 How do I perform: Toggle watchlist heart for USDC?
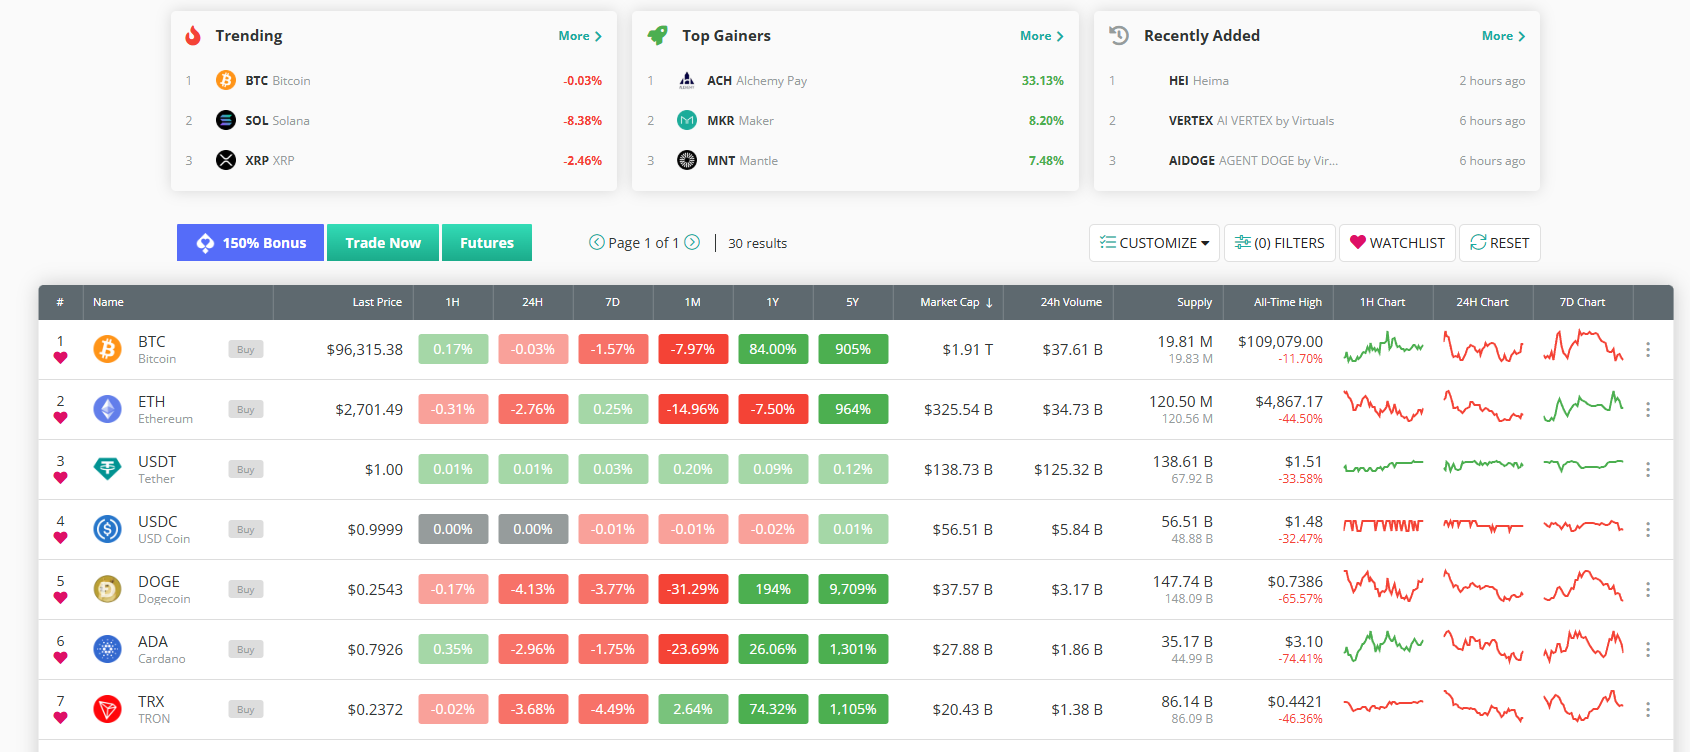coord(60,538)
